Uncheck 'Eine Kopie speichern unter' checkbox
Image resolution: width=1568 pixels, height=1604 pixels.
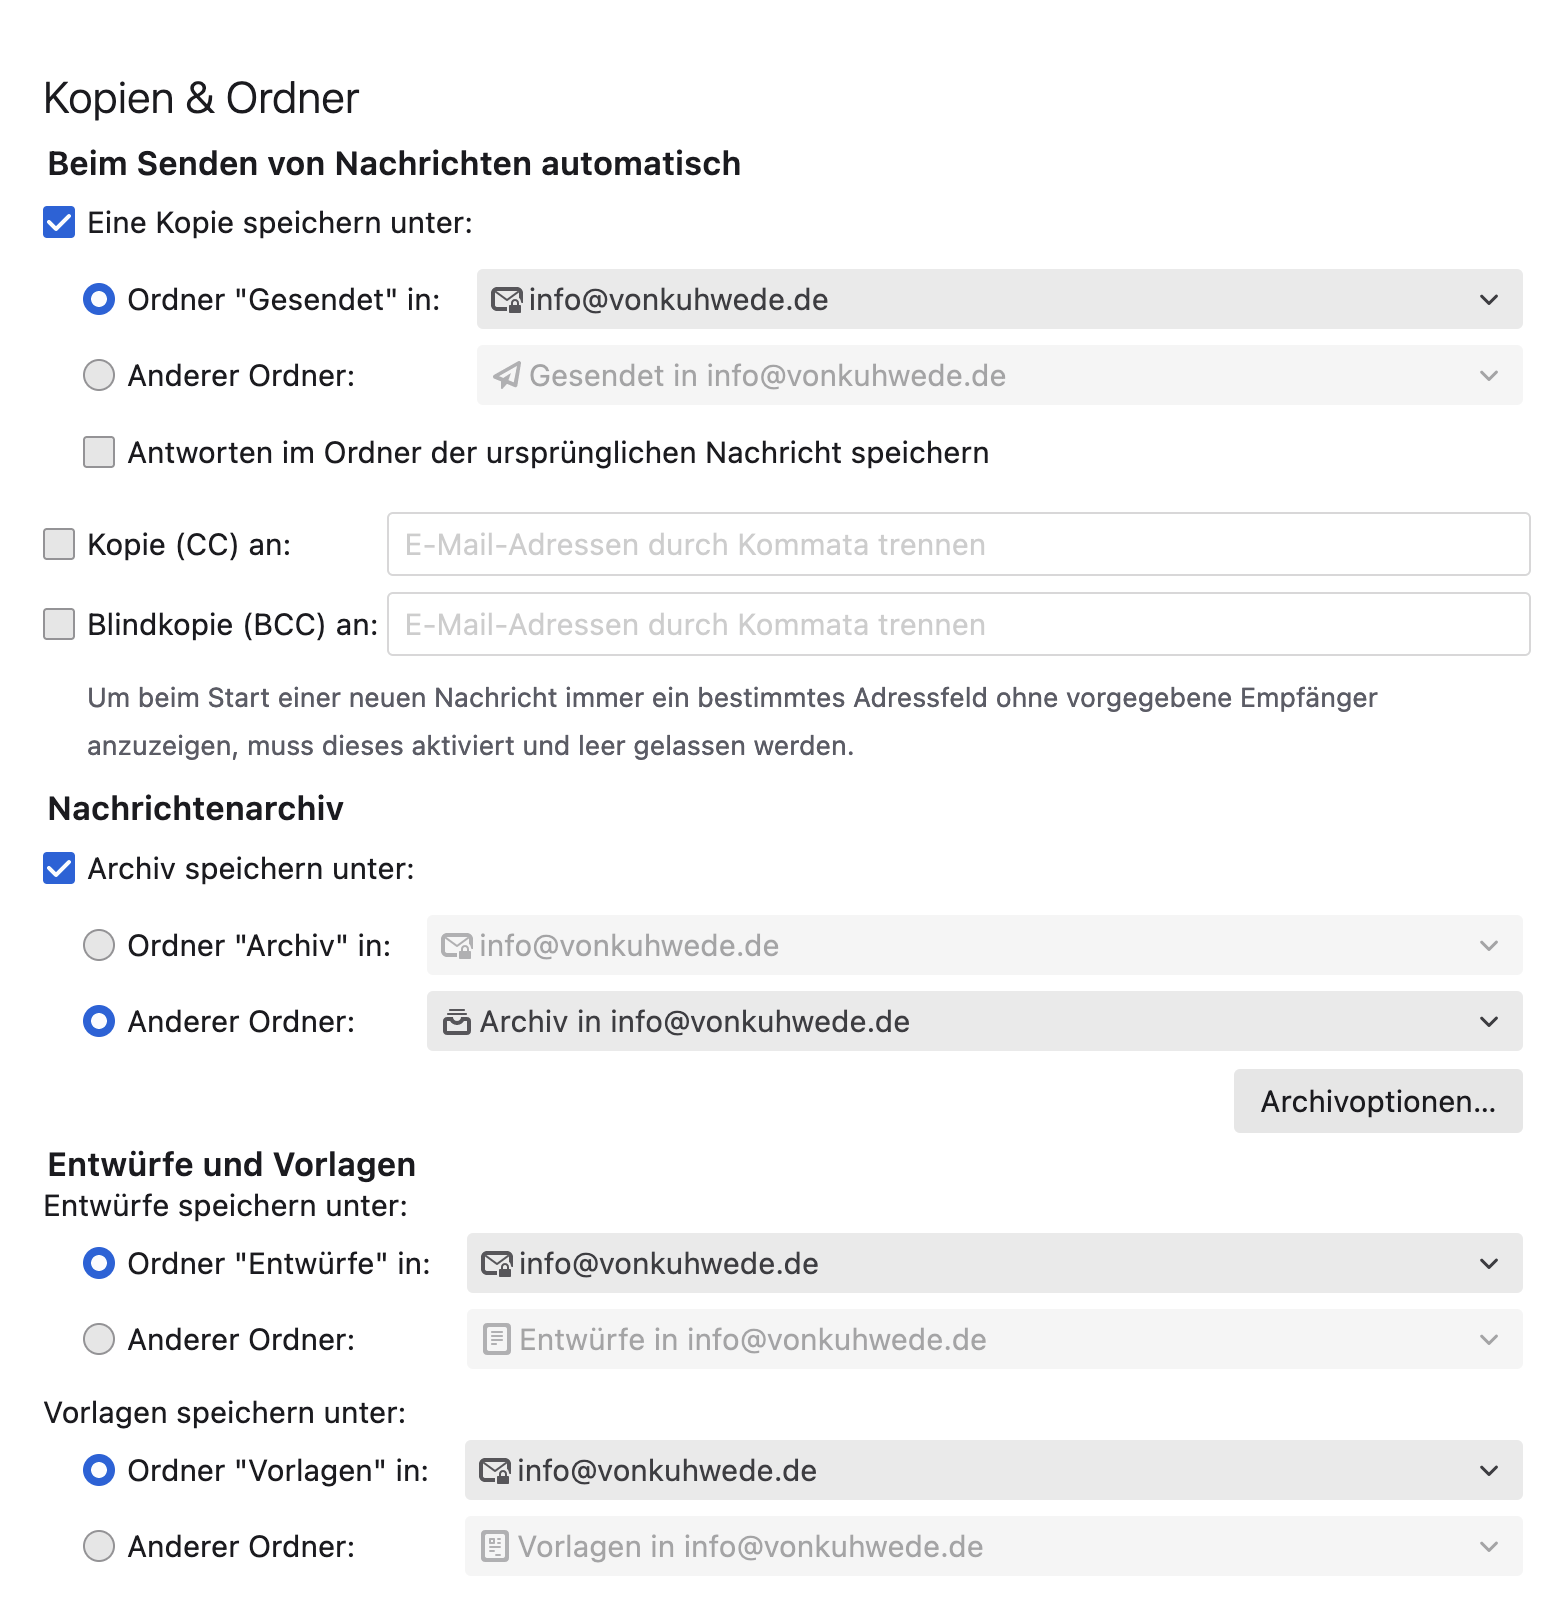click(59, 223)
